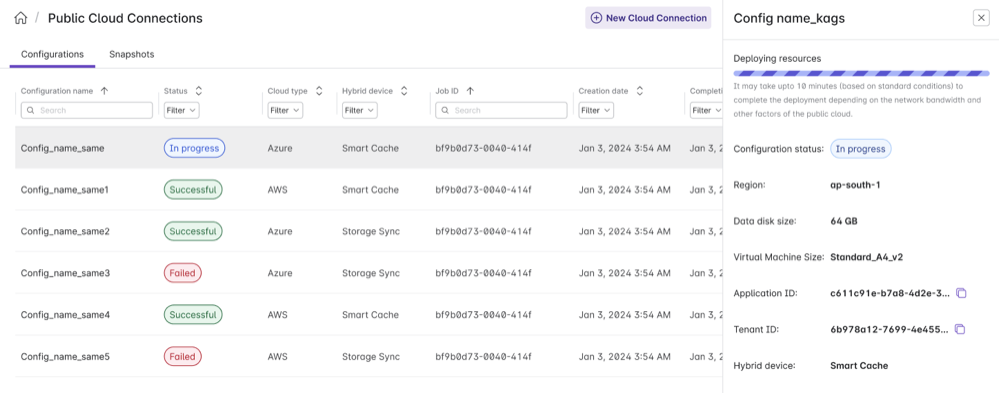
Task: Click the Config name_kags panel title
Action: pos(789,18)
